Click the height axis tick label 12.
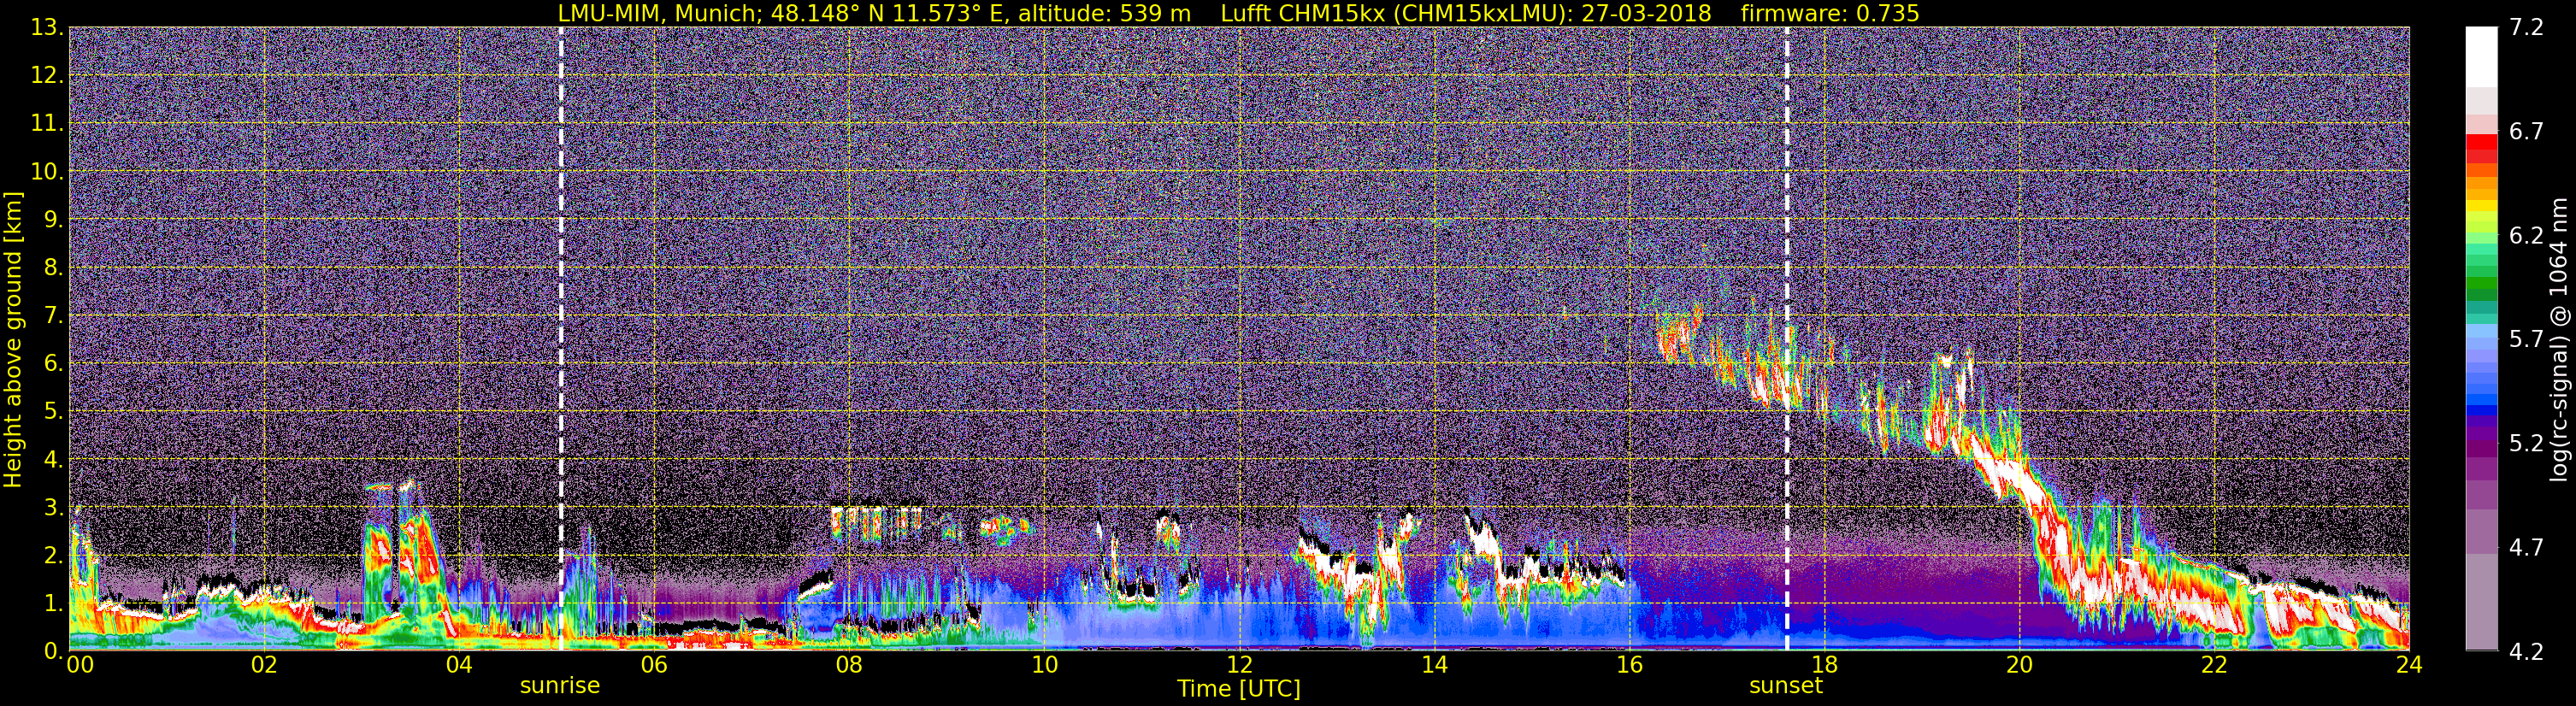This screenshot has height=706, width=2576. click(x=47, y=76)
